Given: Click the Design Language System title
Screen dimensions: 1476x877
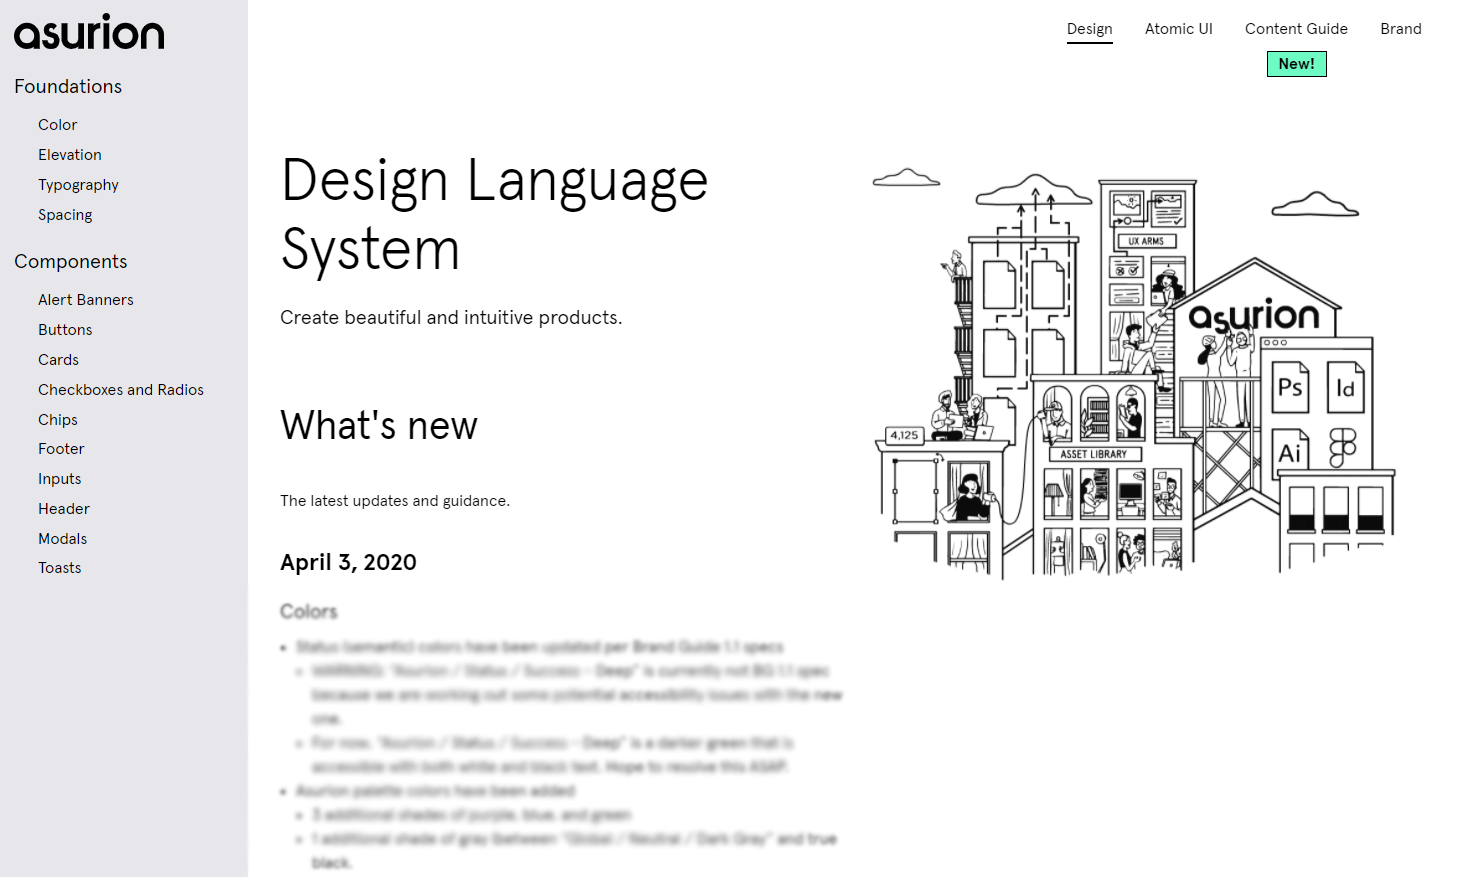Looking at the screenshot, I should tap(494, 214).
